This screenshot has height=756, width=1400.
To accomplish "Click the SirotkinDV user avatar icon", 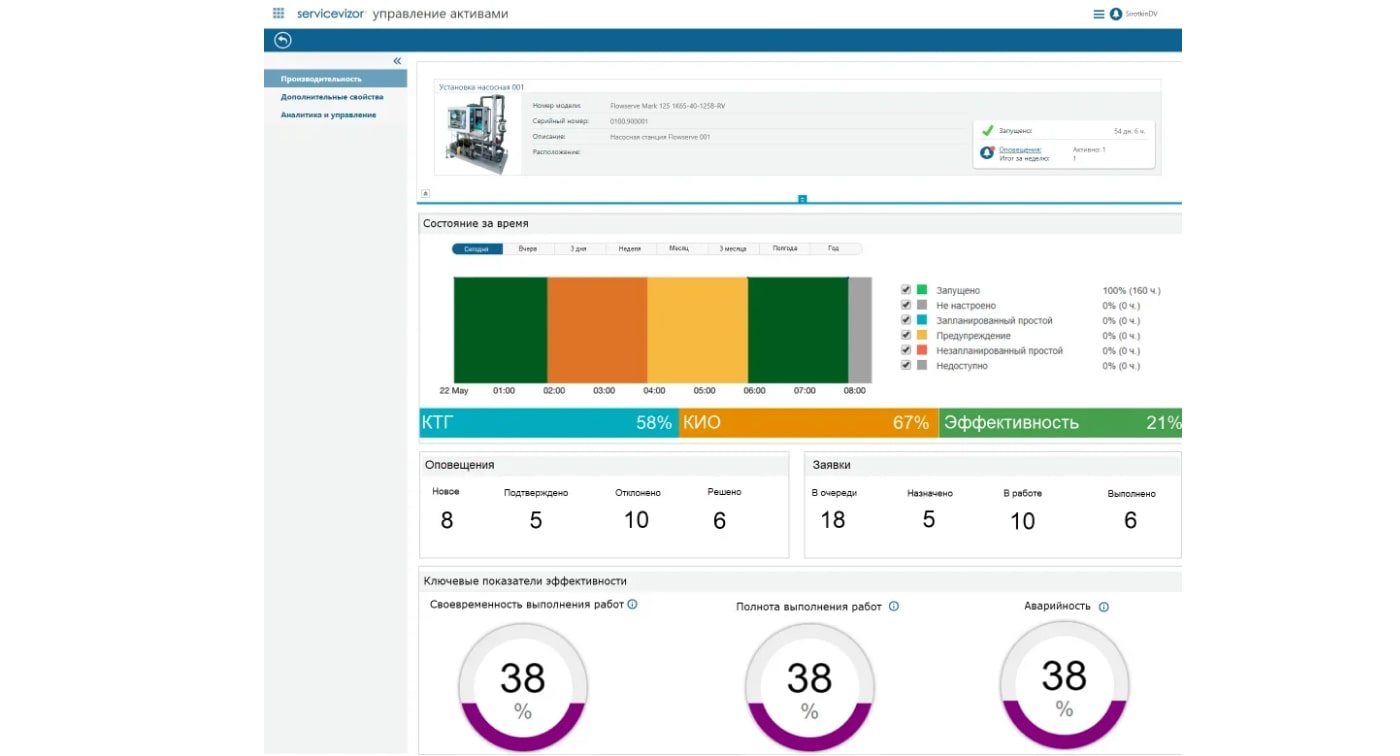I will click(x=1116, y=13).
